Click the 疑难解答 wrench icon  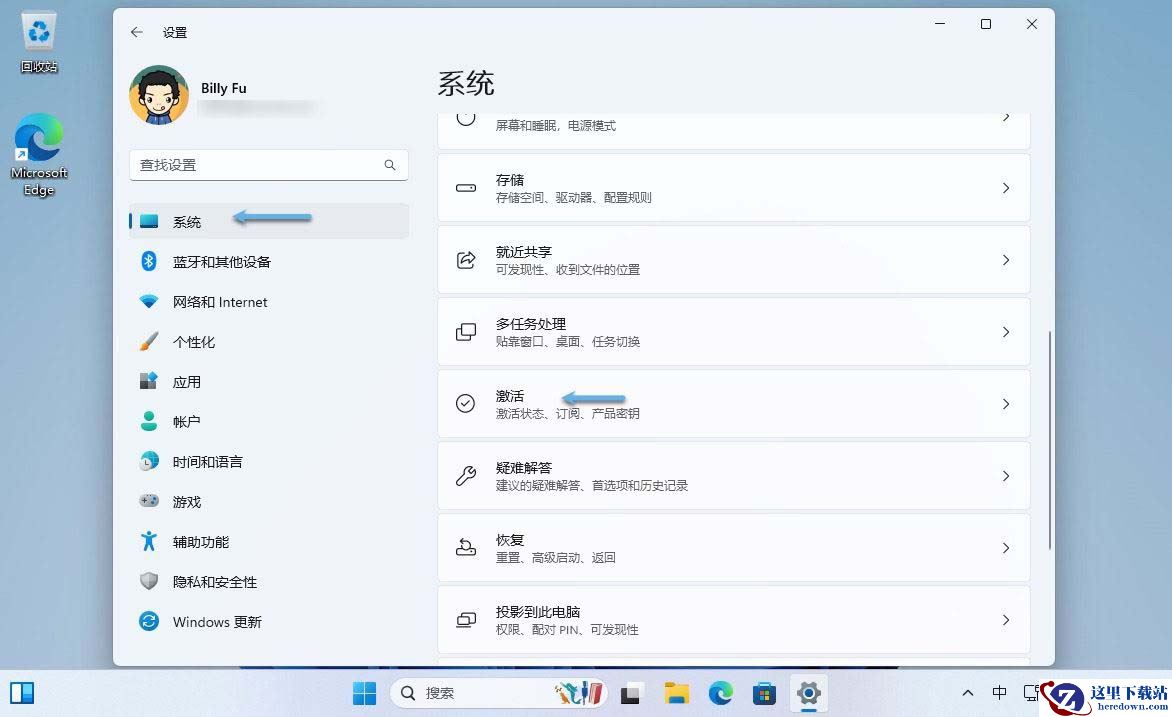point(466,476)
